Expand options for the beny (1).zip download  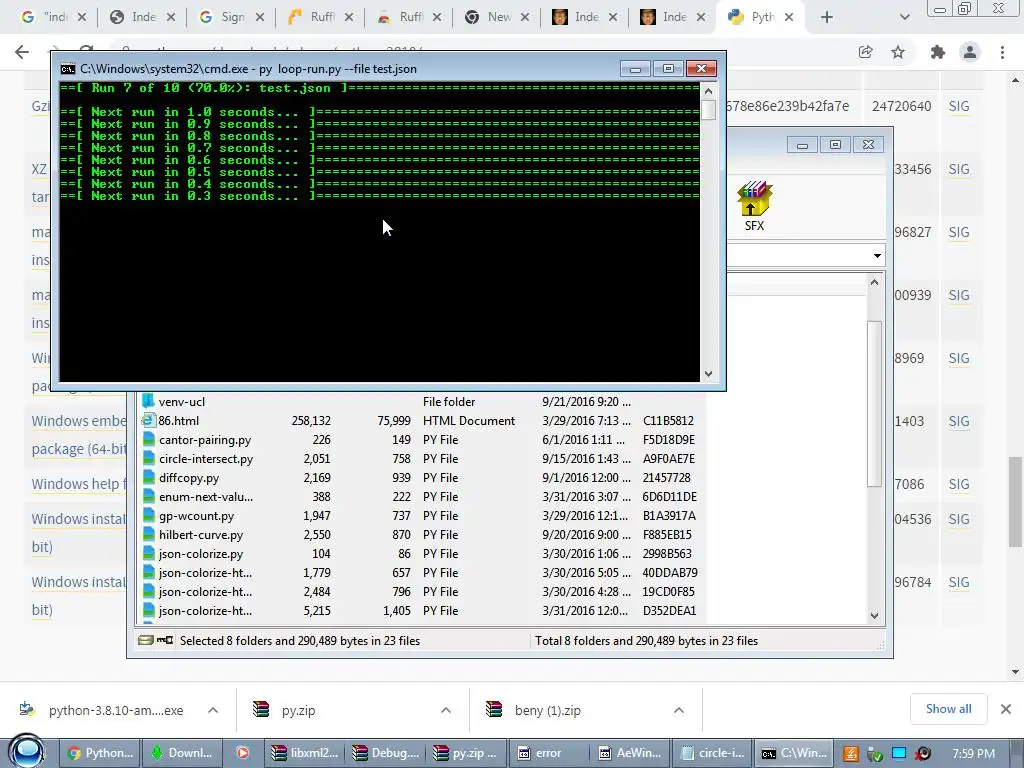point(679,710)
